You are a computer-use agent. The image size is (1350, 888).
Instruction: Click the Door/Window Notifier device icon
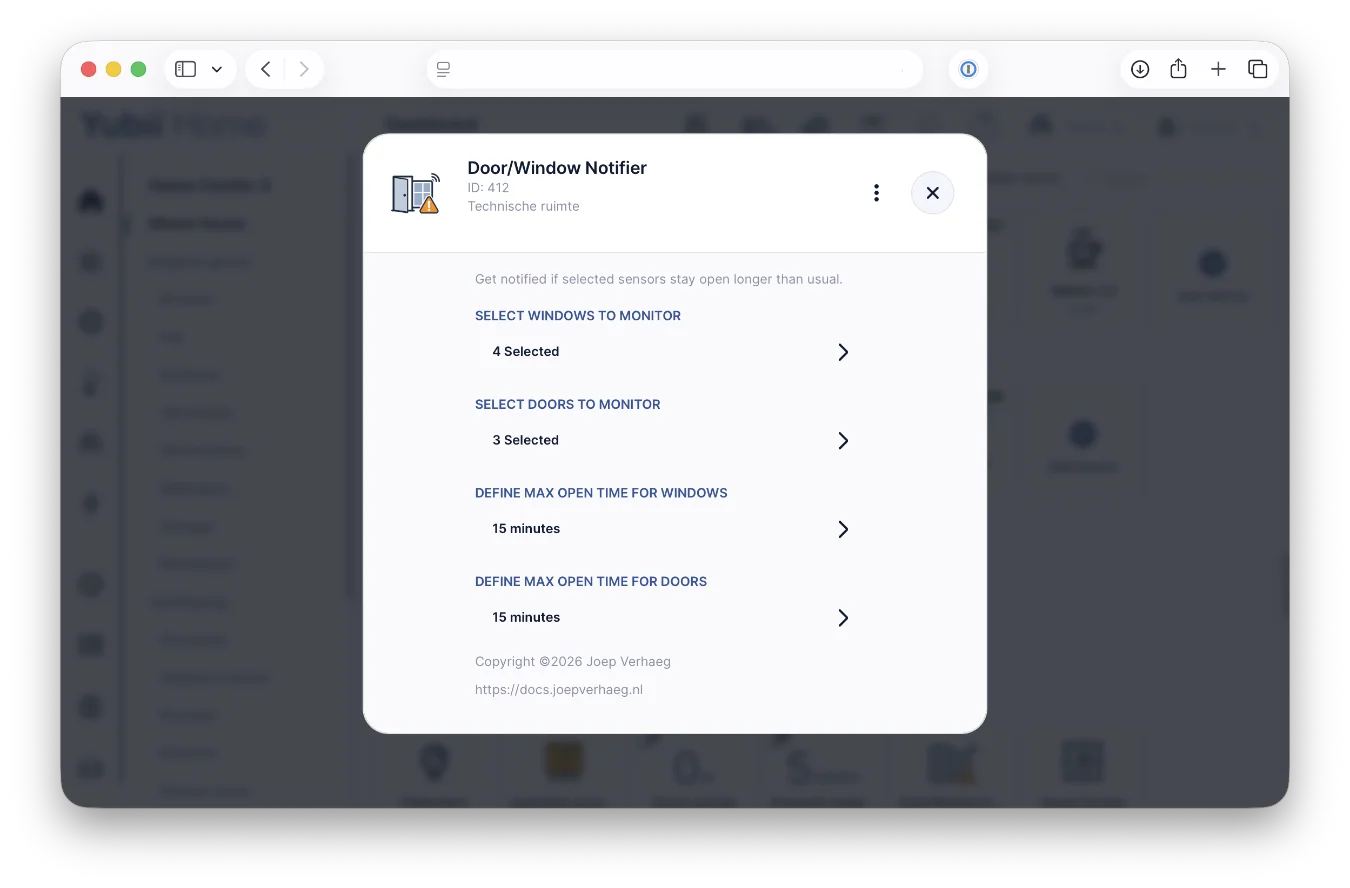point(415,193)
